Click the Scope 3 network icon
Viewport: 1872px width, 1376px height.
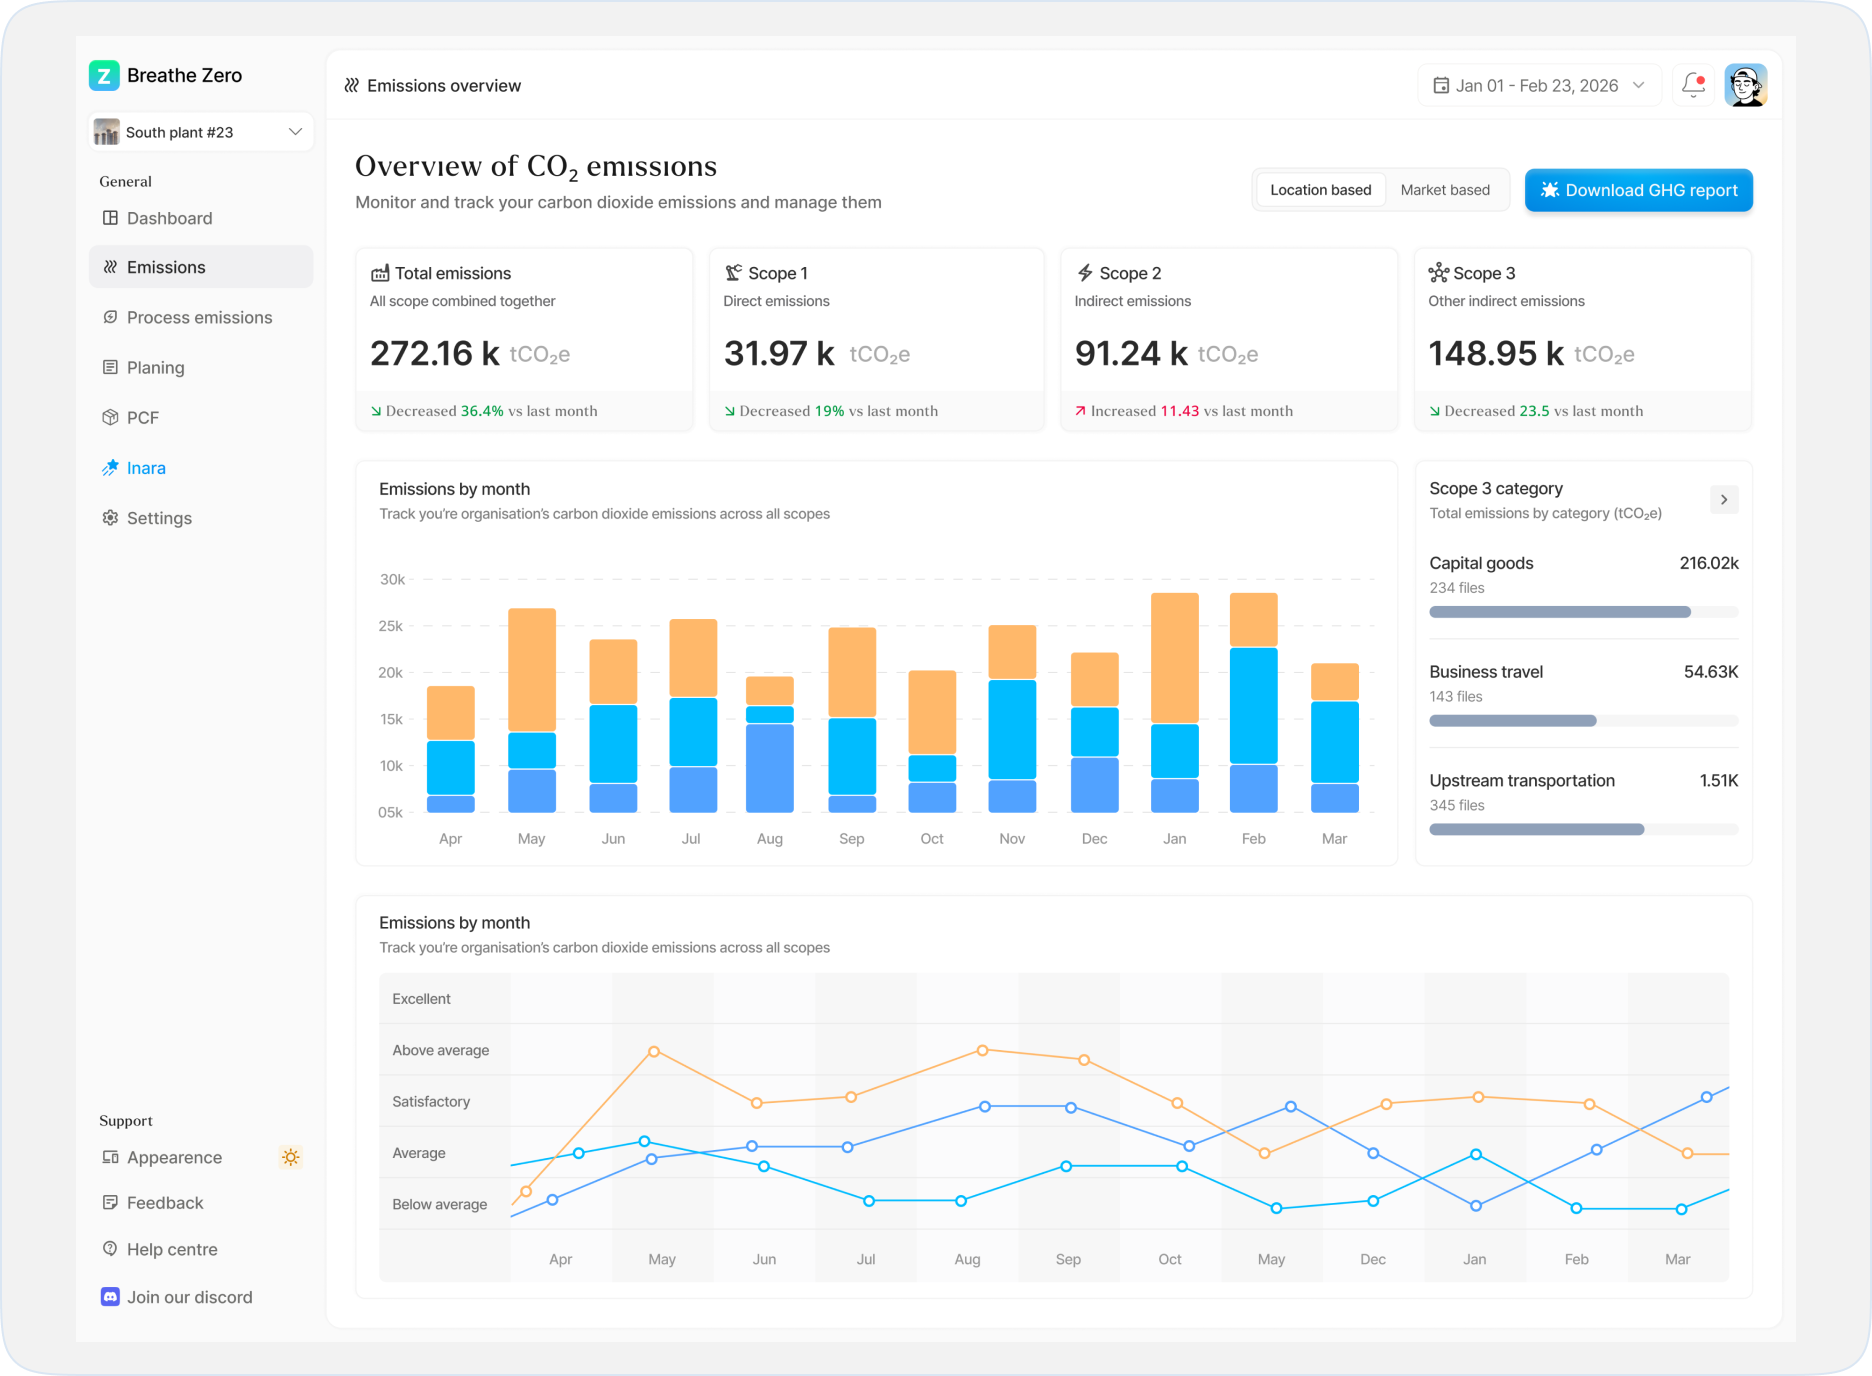[x=1438, y=273]
